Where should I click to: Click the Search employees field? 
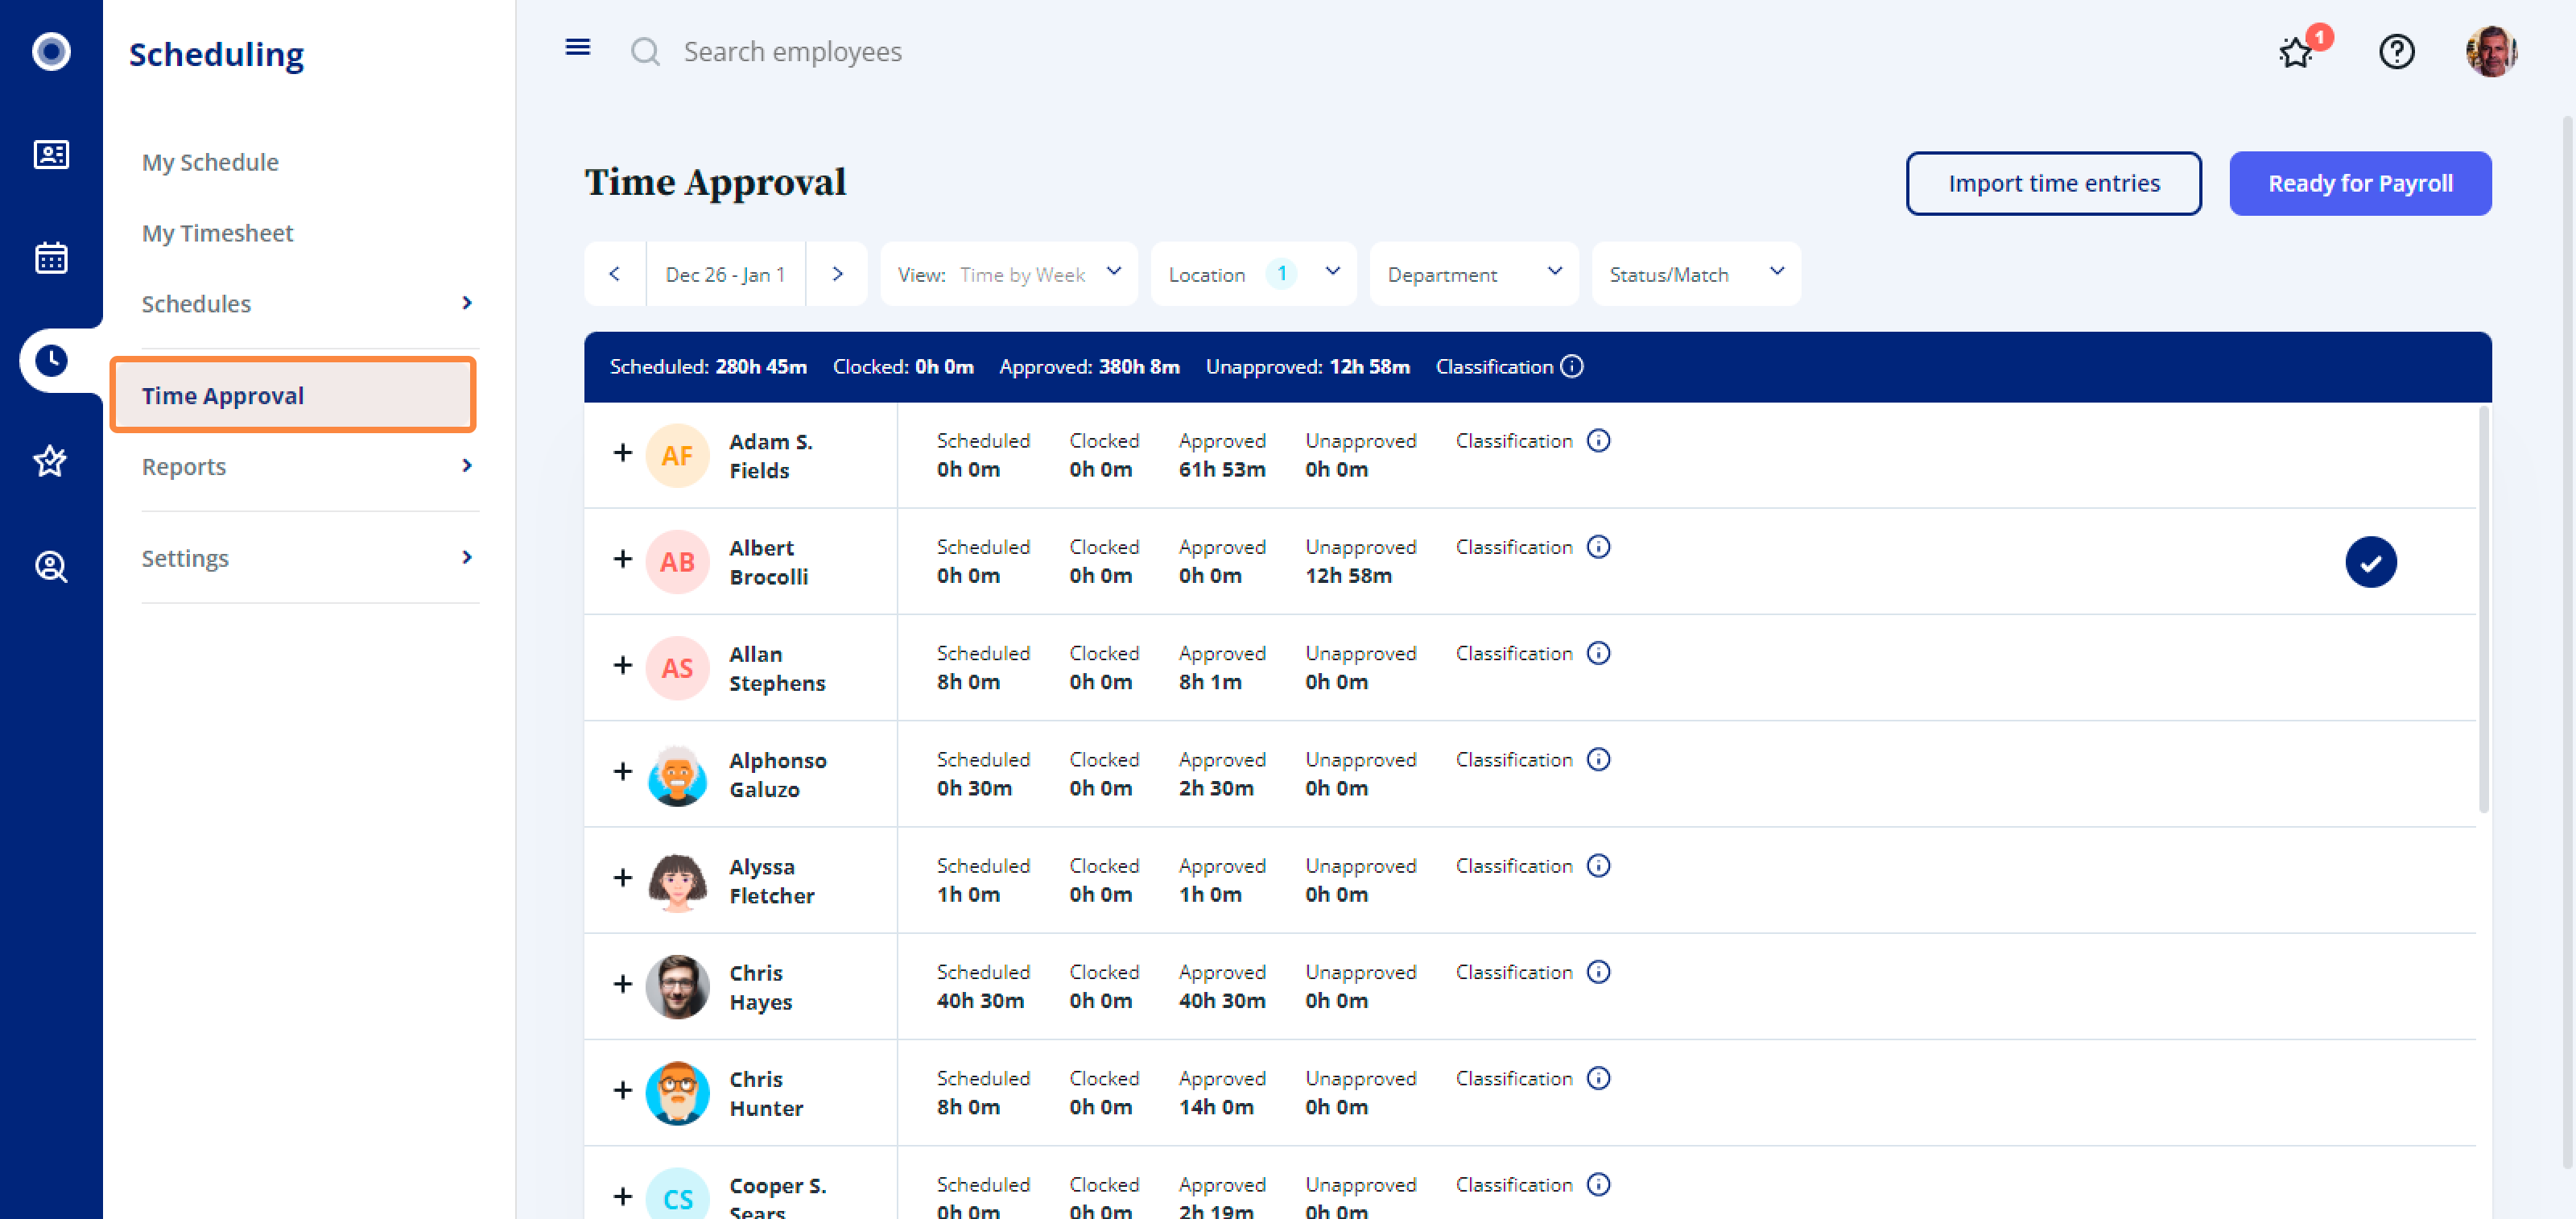pos(792,52)
